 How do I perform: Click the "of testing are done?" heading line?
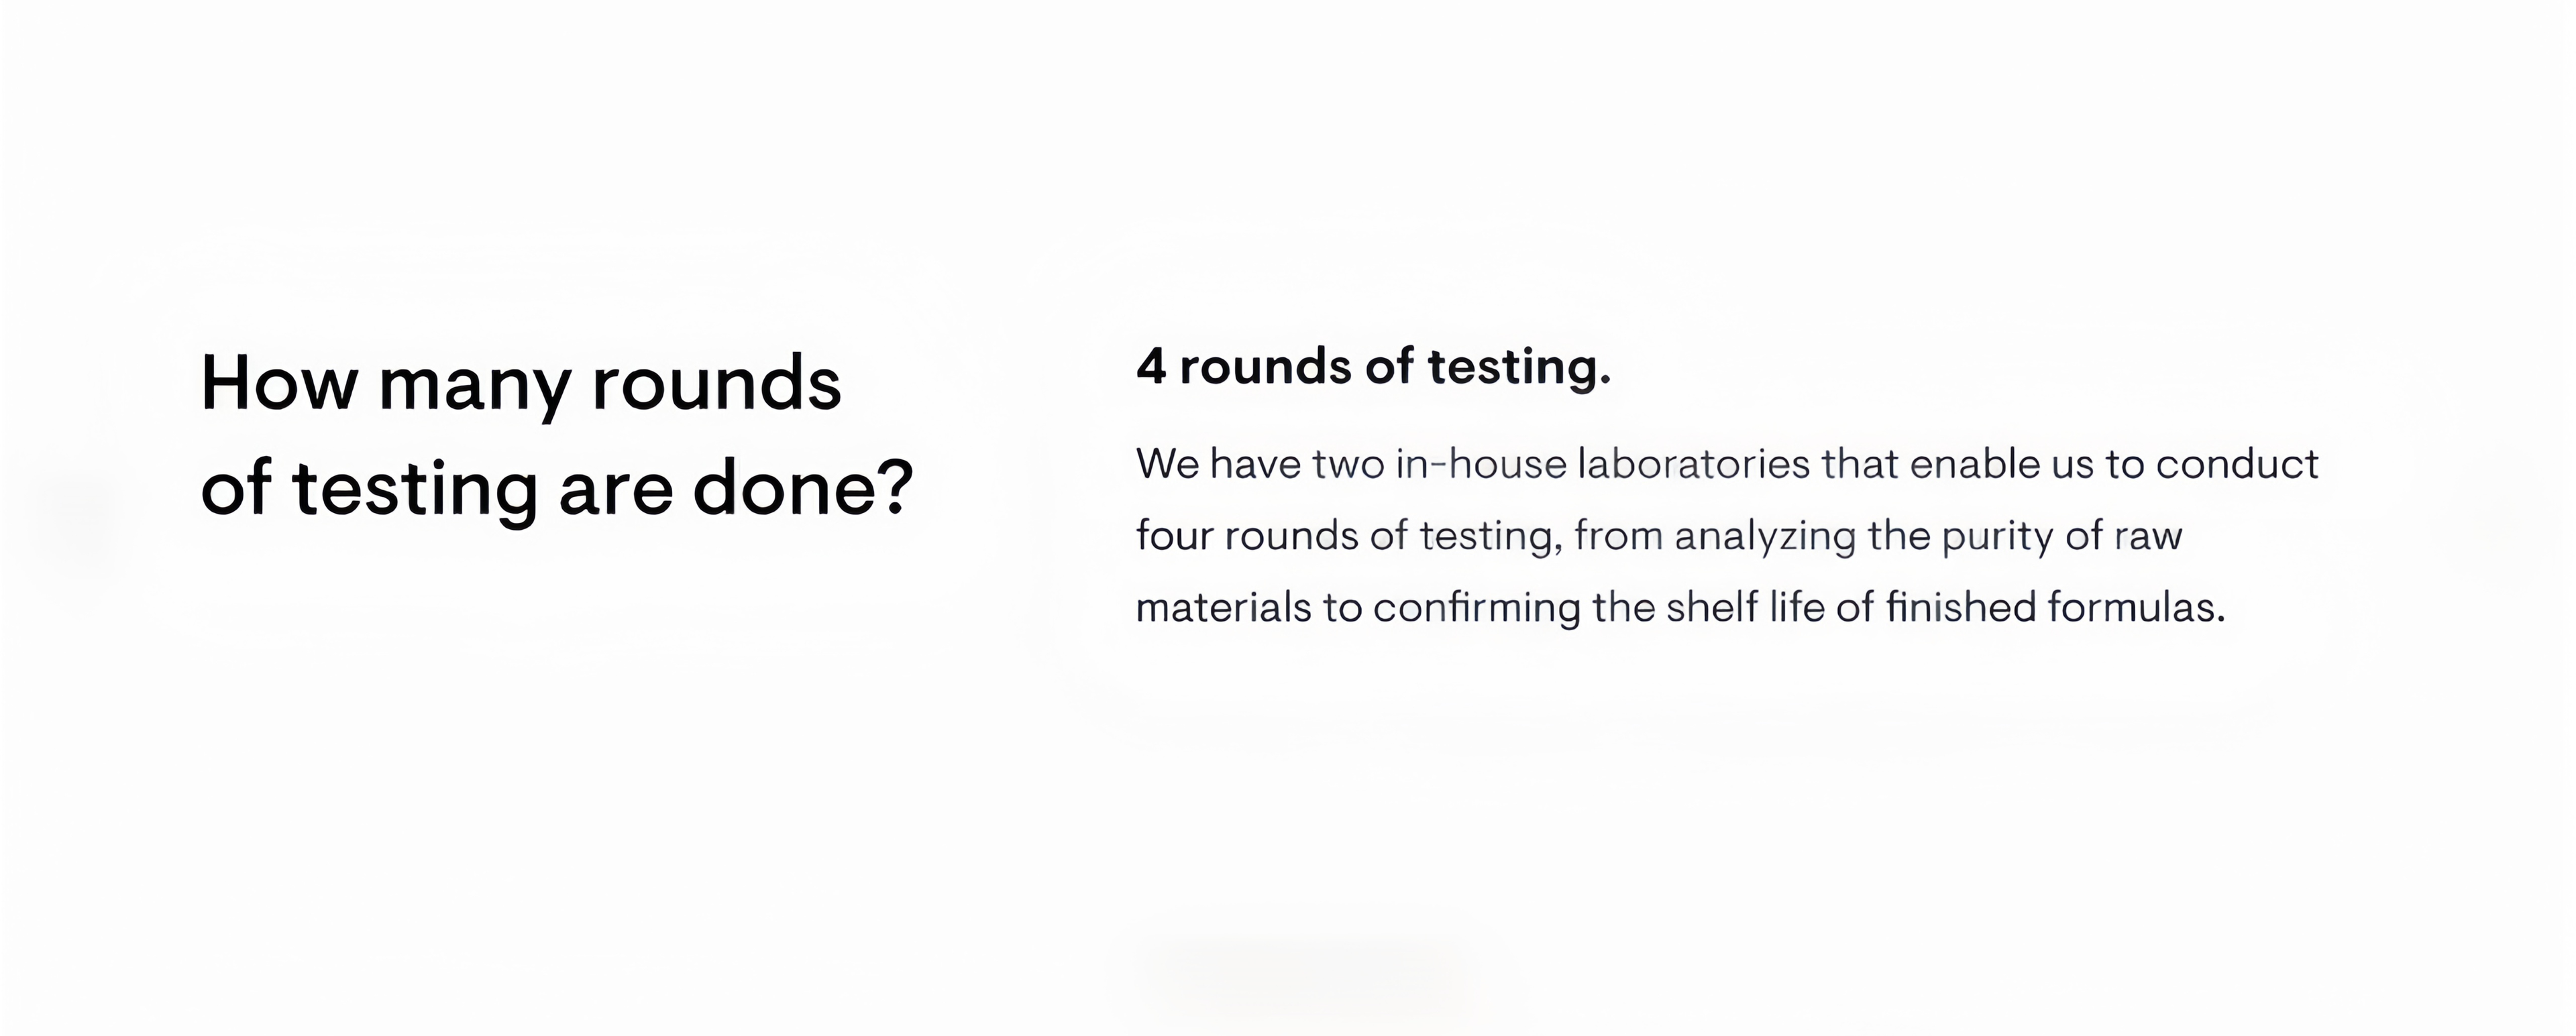click(557, 490)
